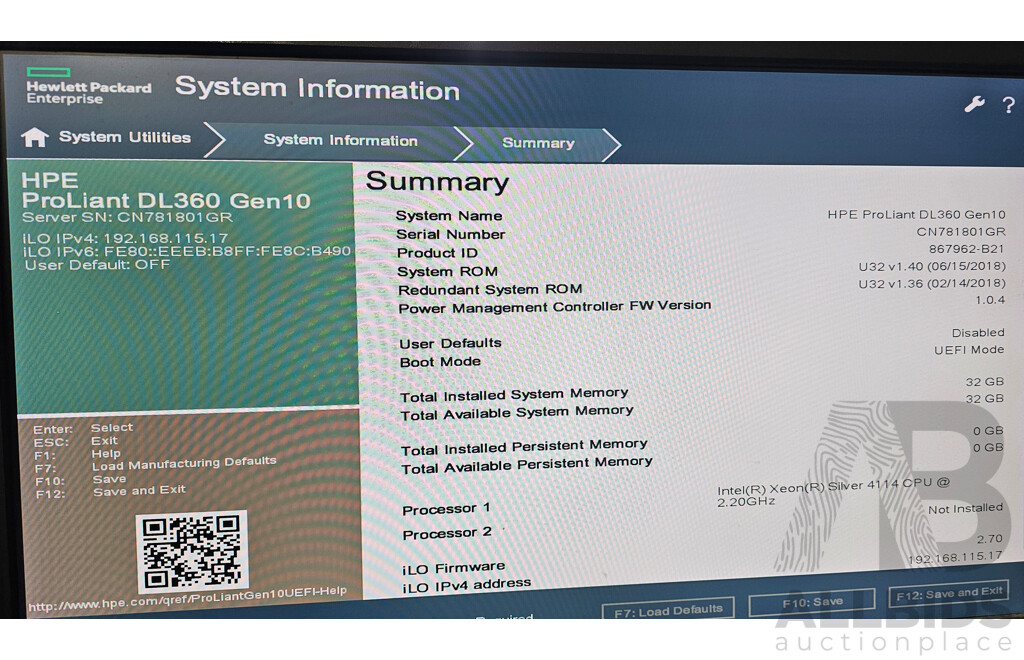
Task: Click the UEFI Mode value
Action: pos(969,350)
